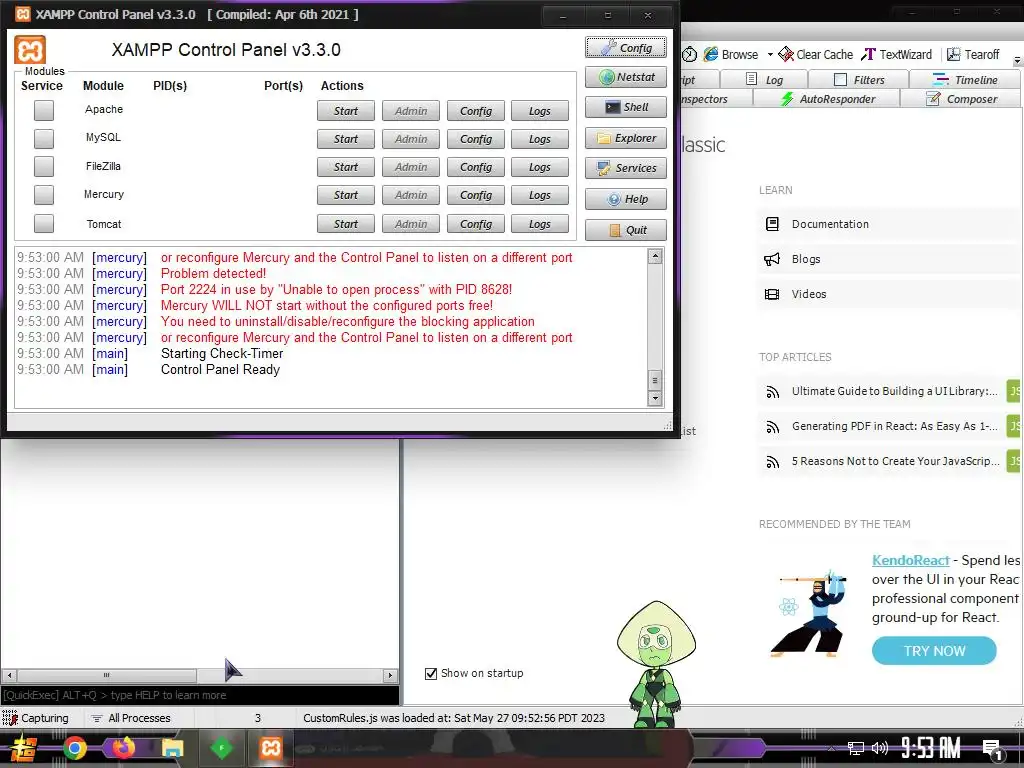The height and width of the screenshot is (768, 1024).
Task: Open MySQL Config dropdown
Action: [475, 139]
